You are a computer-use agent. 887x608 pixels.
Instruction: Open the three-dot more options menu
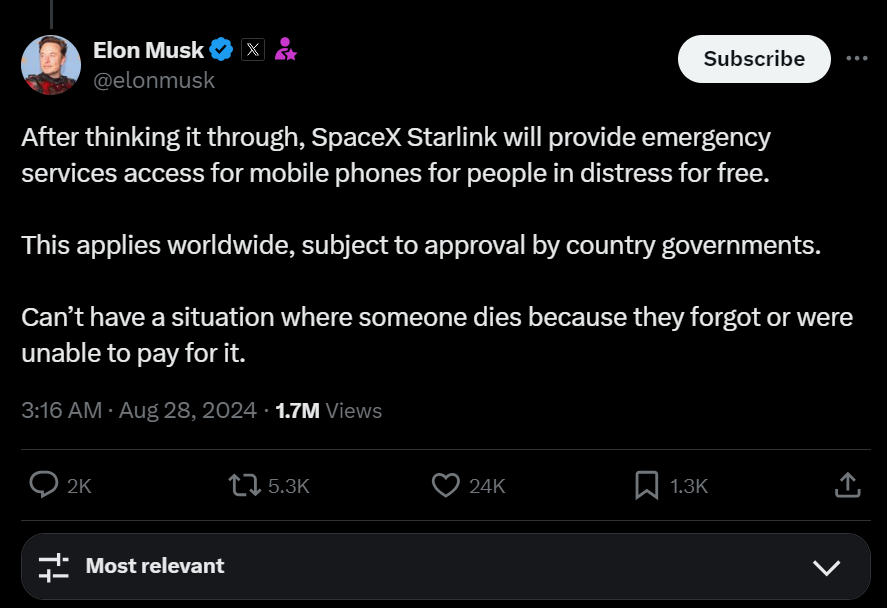(x=857, y=58)
